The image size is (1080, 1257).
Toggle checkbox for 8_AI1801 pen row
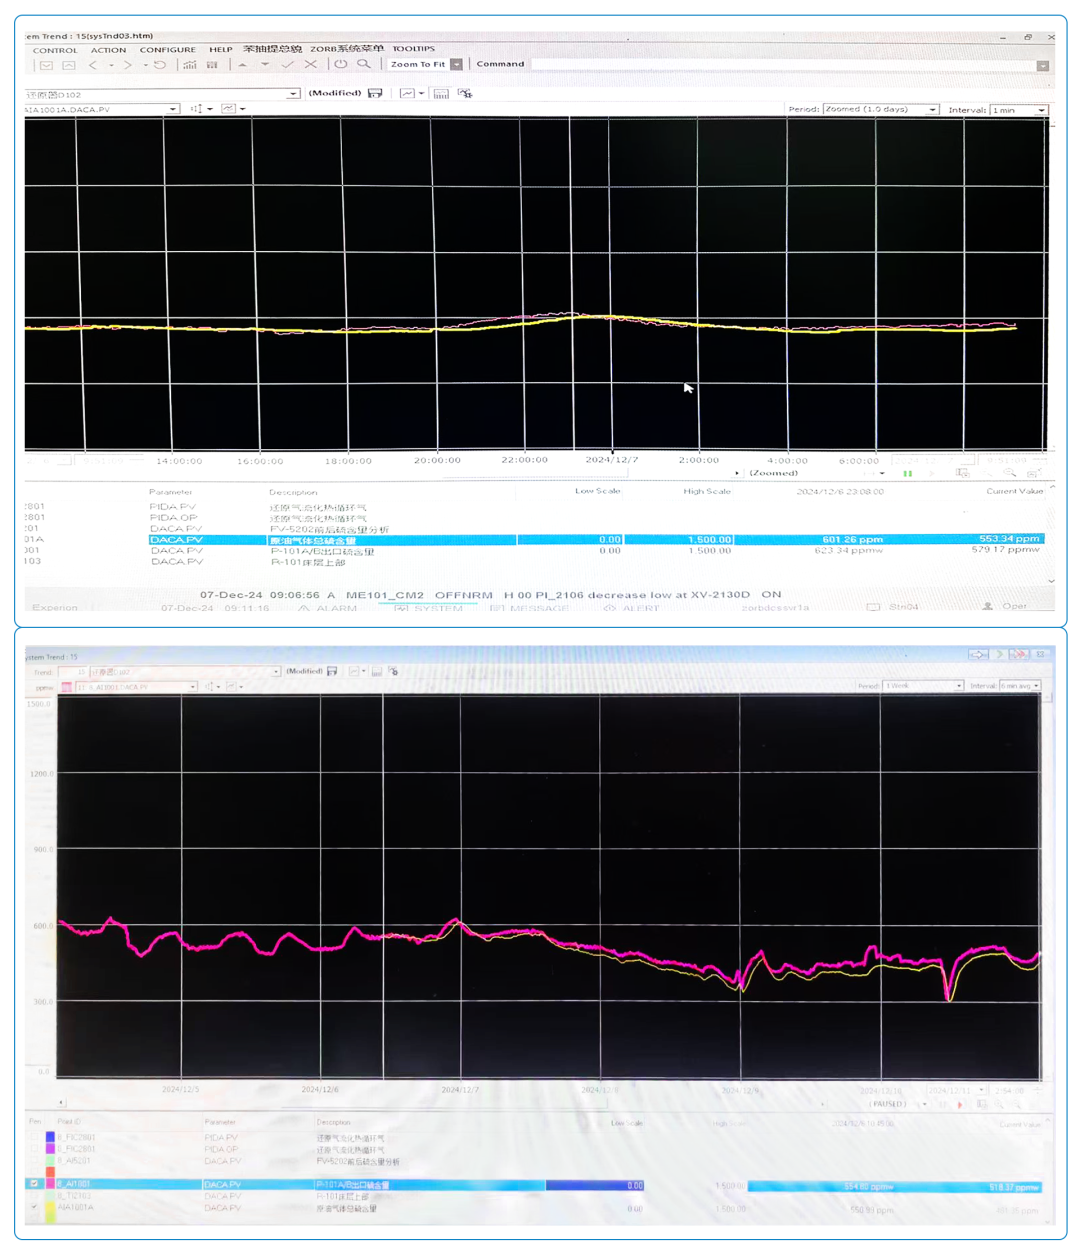[35, 1184]
